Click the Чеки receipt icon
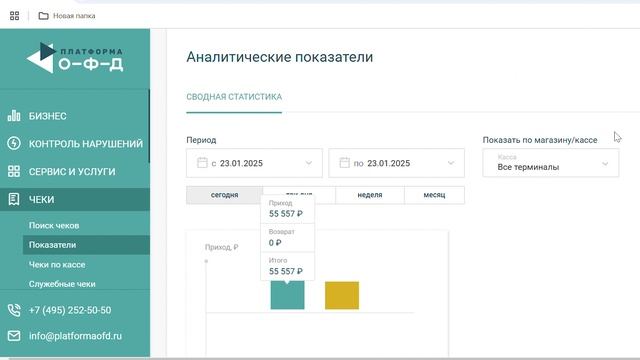Screen dimensions: 640x360 click(x=14, y=199)
